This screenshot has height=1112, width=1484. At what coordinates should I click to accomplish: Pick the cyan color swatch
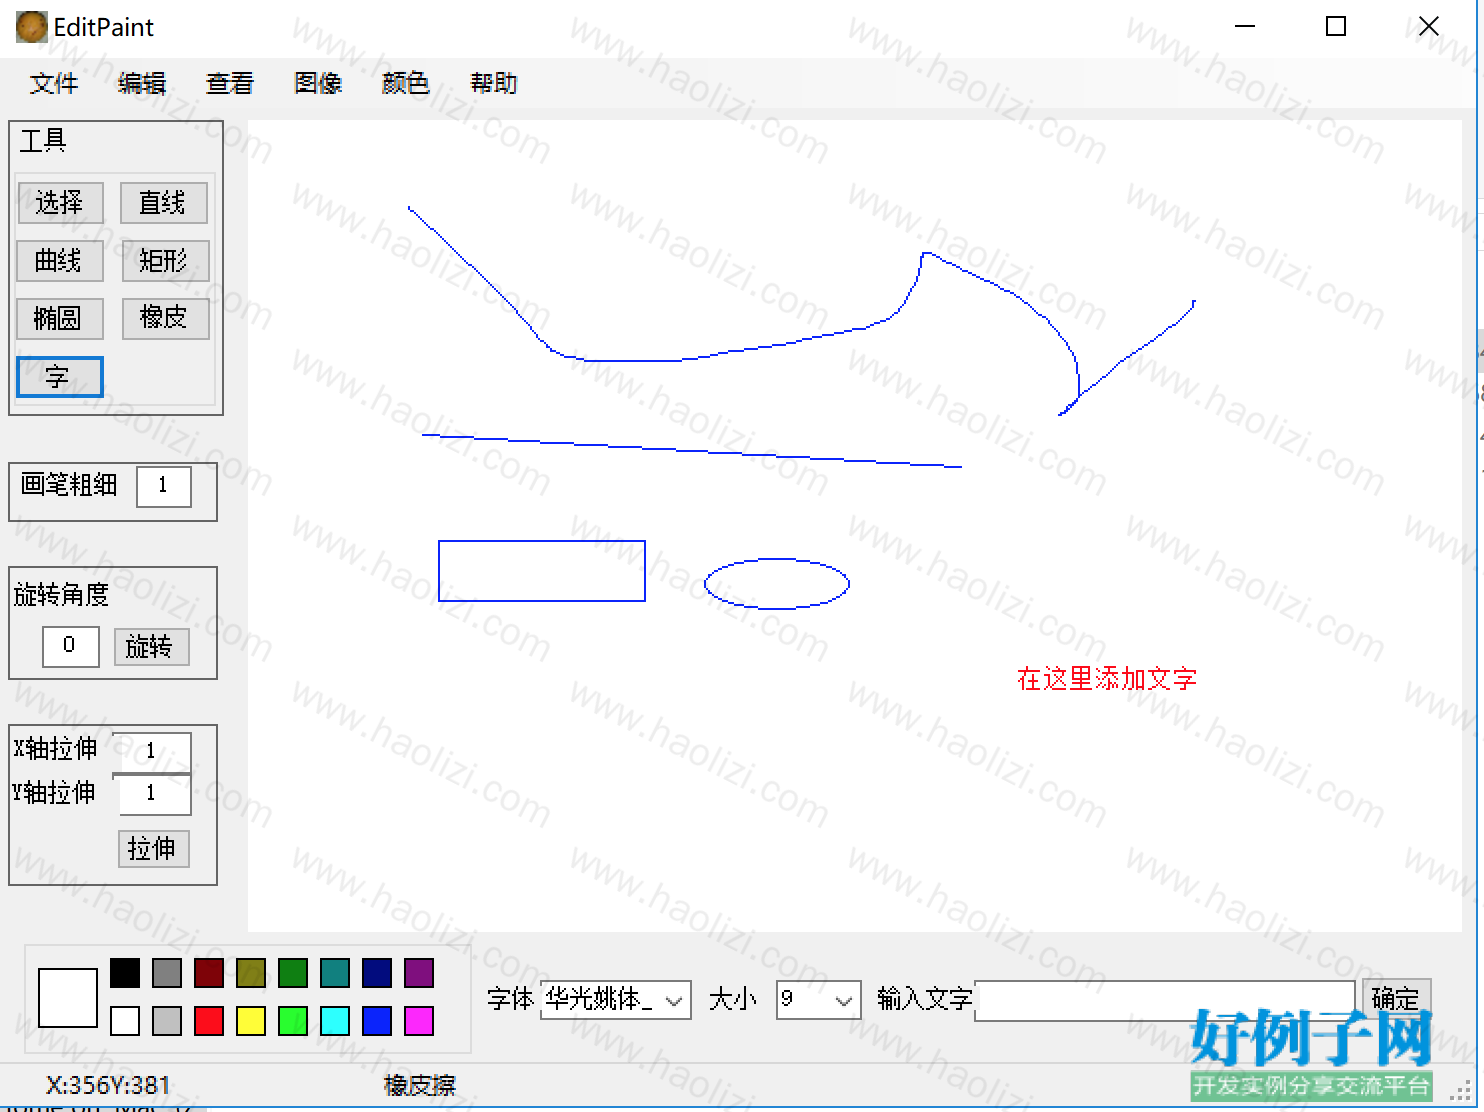335,1021
